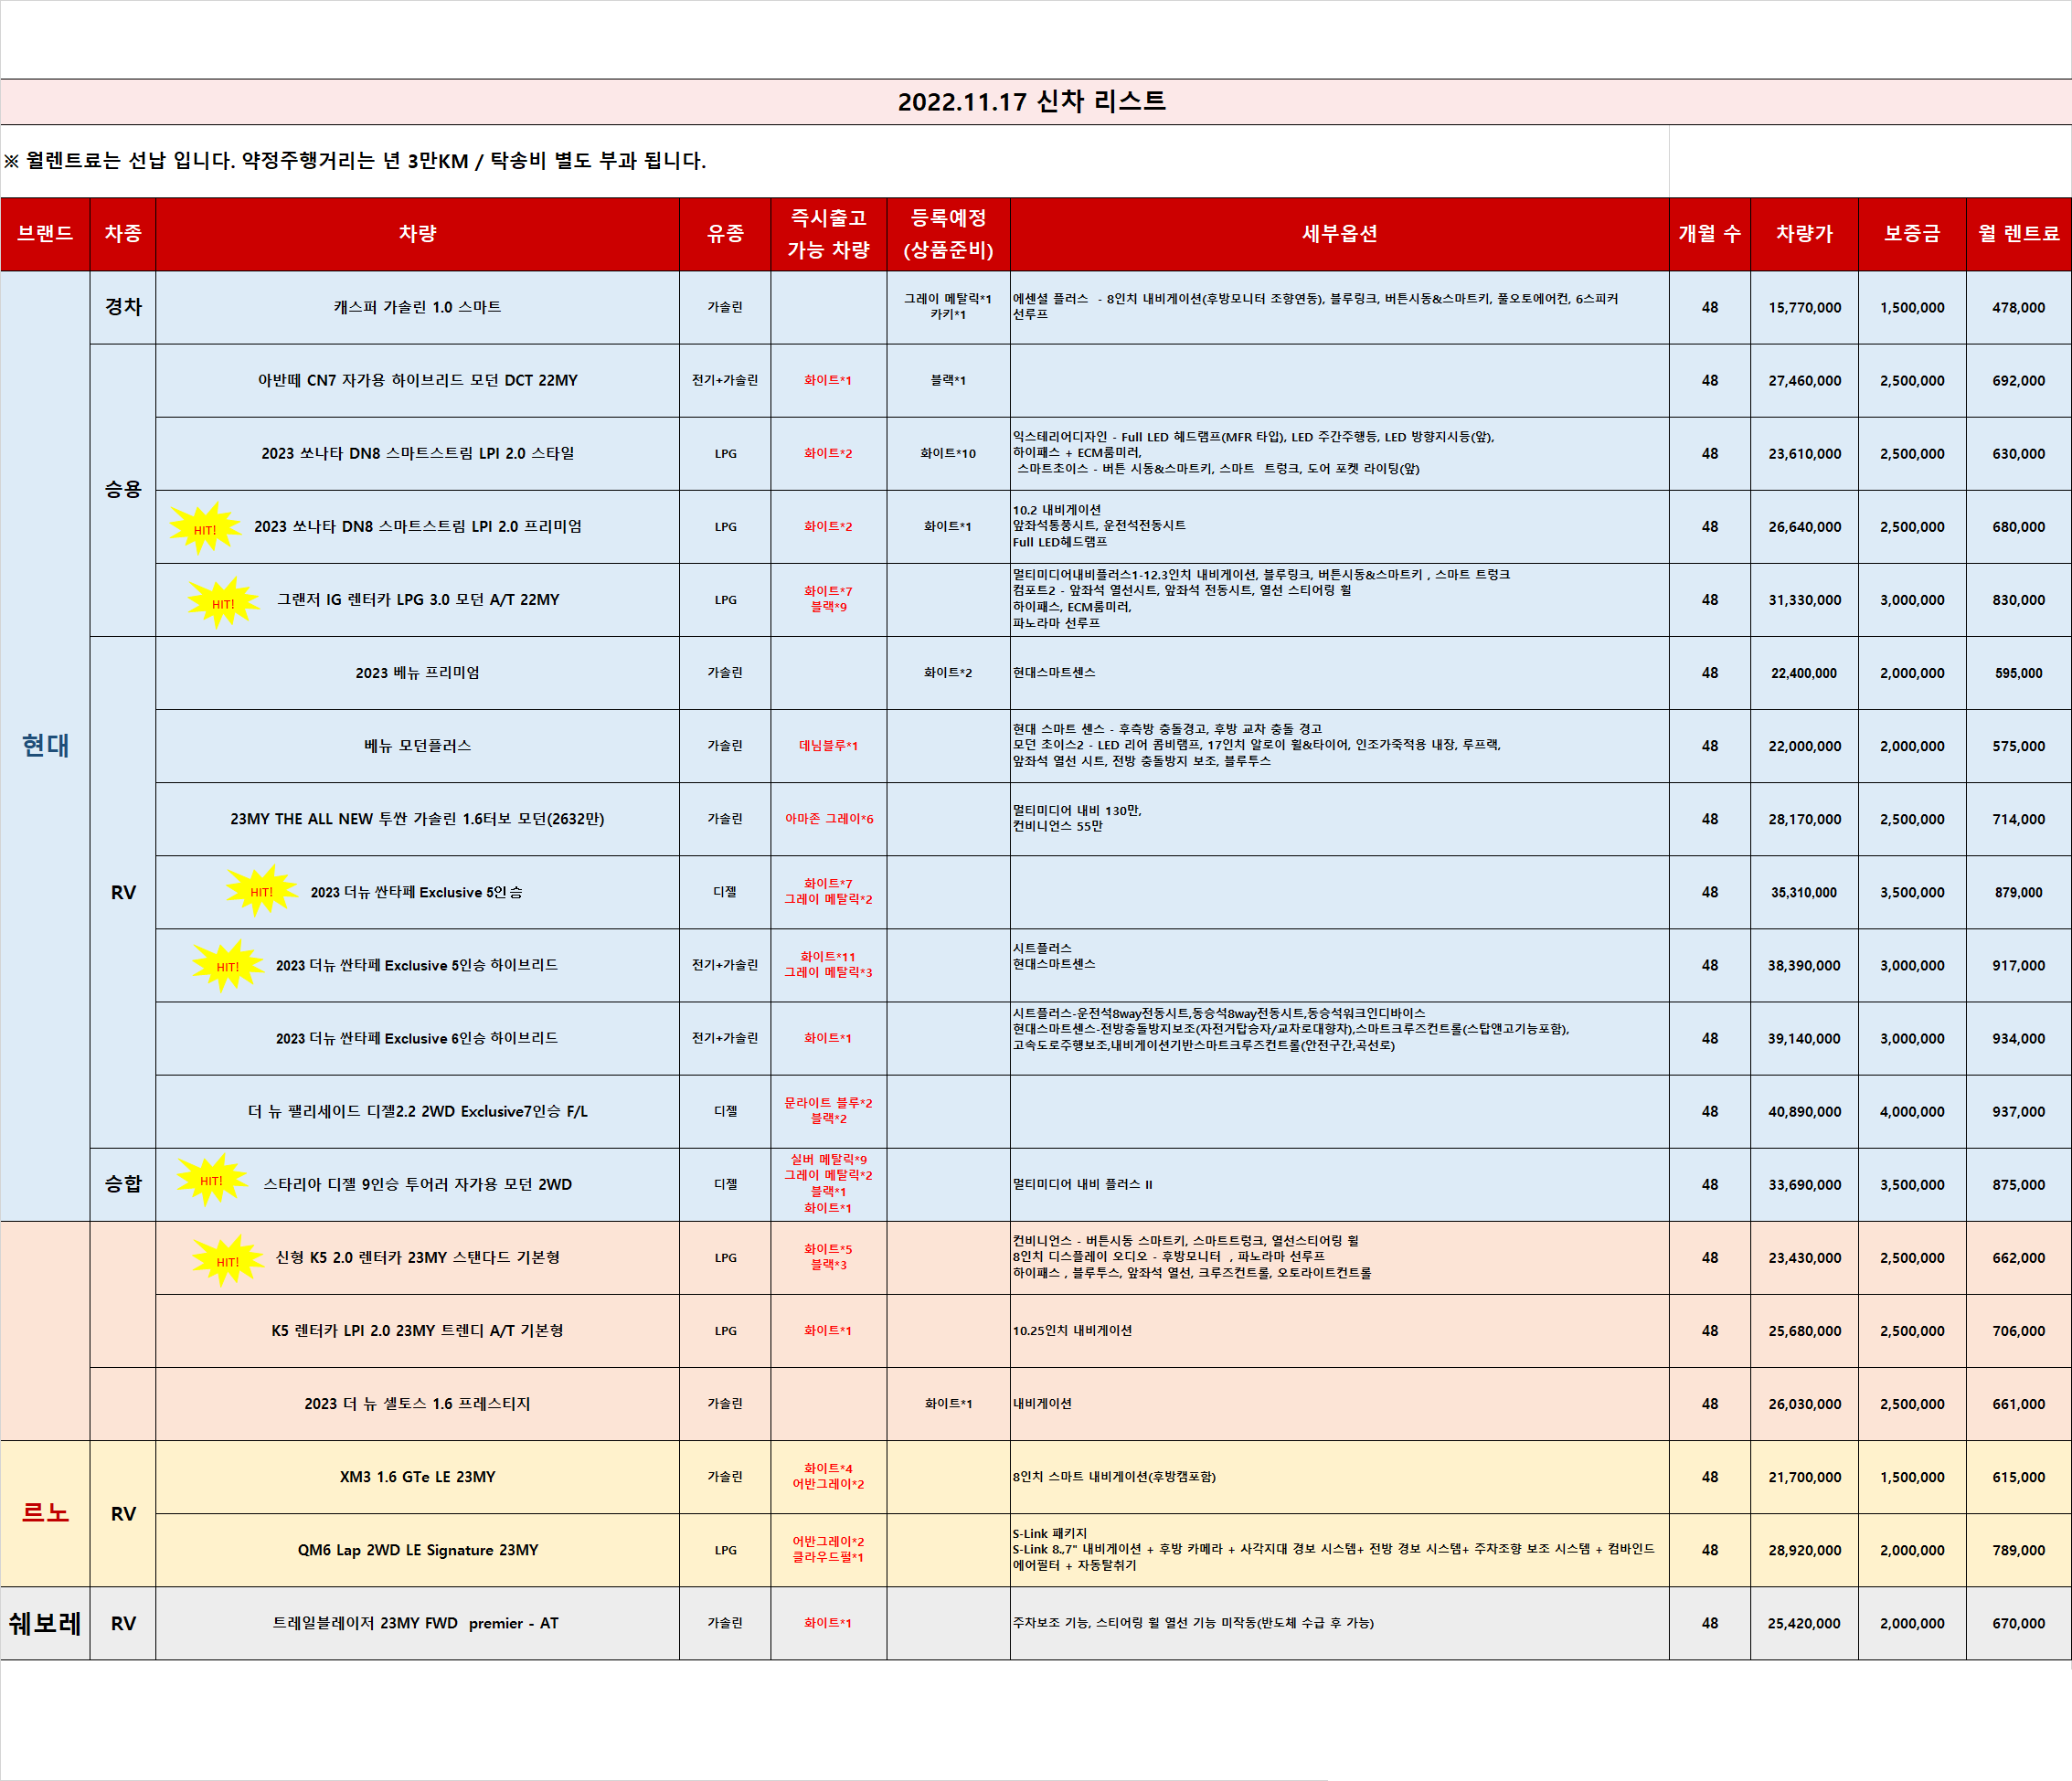Click the 팰리세이드 deposit cell '4,000,000'
The height and width of the screenshot is (1781, 2072).
tap(1912, 1111)
